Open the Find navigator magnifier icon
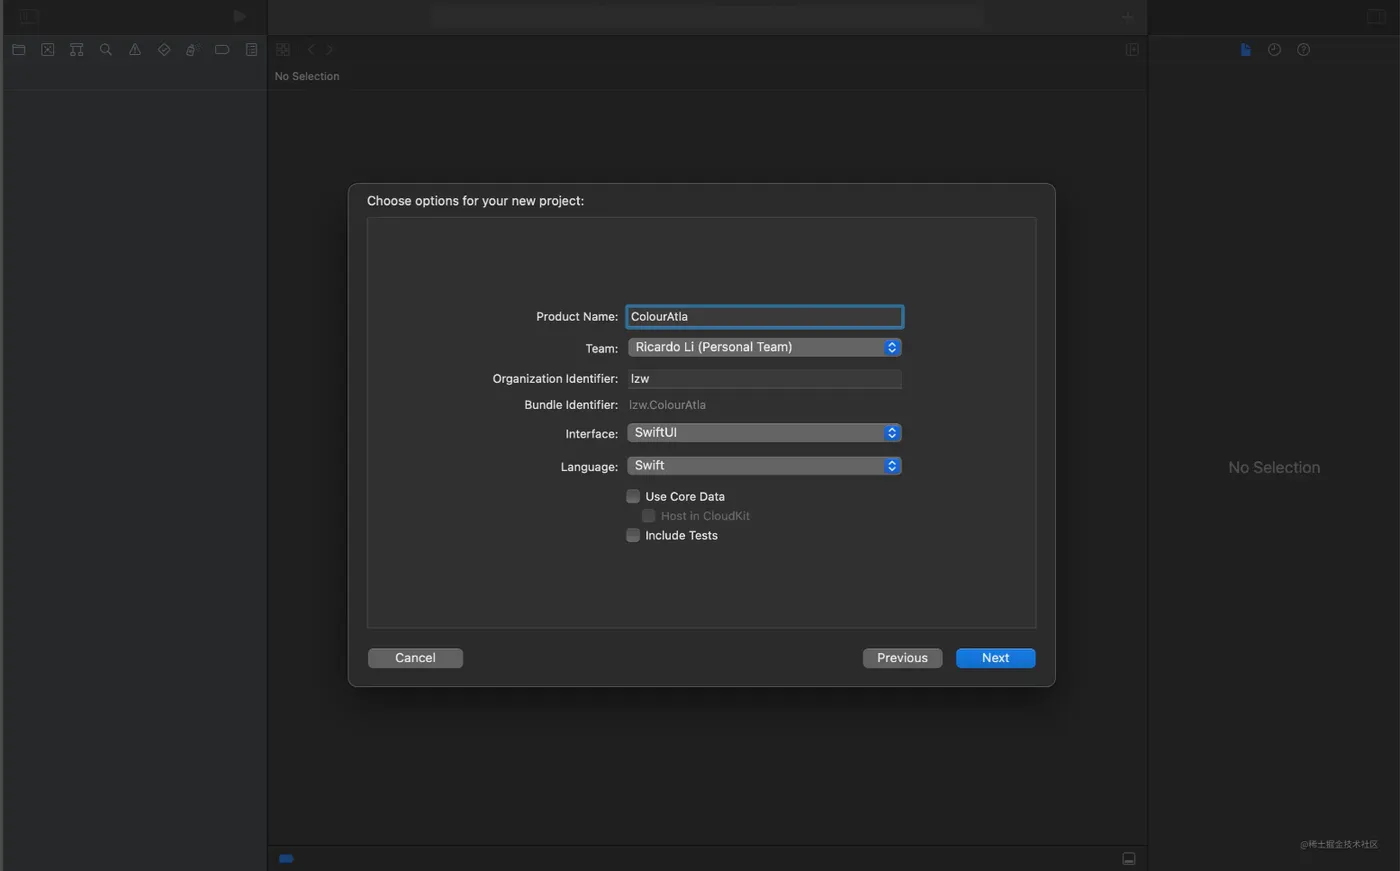This screenshot has width=1400, height=871. pyautogui.click(x=105, y=49)
